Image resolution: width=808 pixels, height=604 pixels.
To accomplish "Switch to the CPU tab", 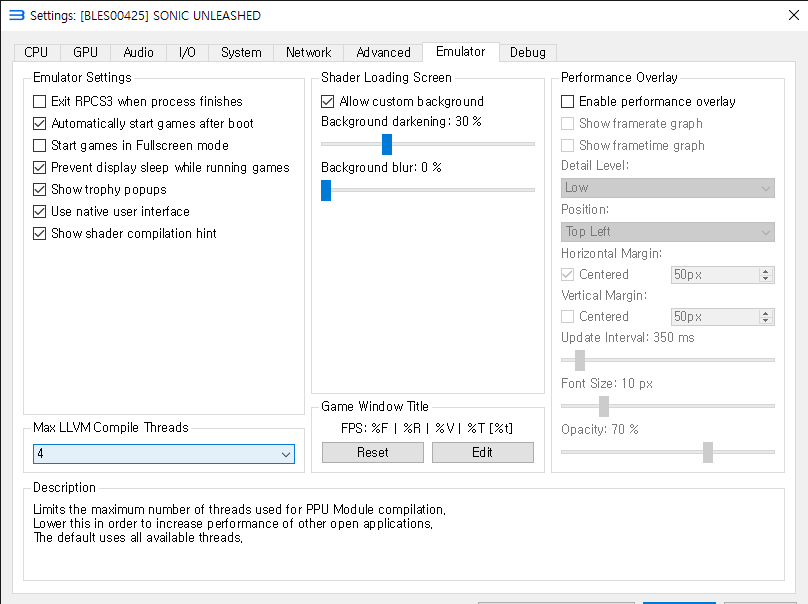I will pyautogui.click(x=36, y=53).
